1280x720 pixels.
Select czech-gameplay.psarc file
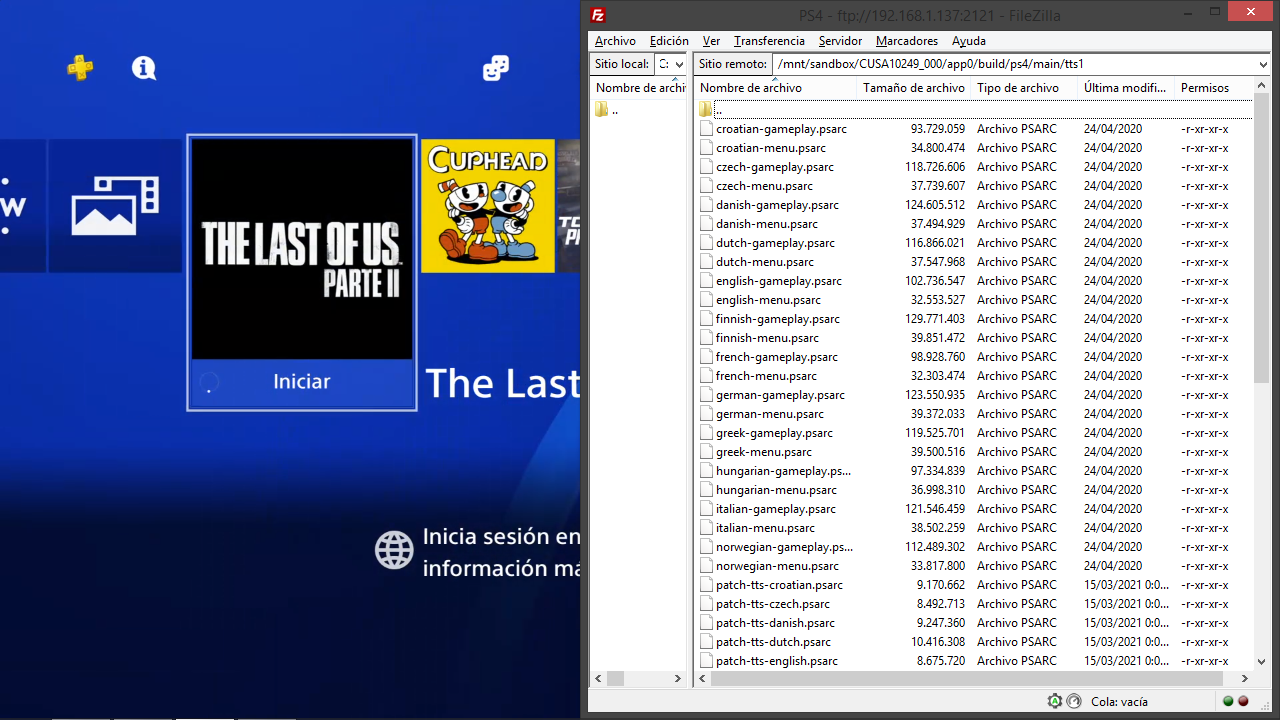[x=775, y=167]
